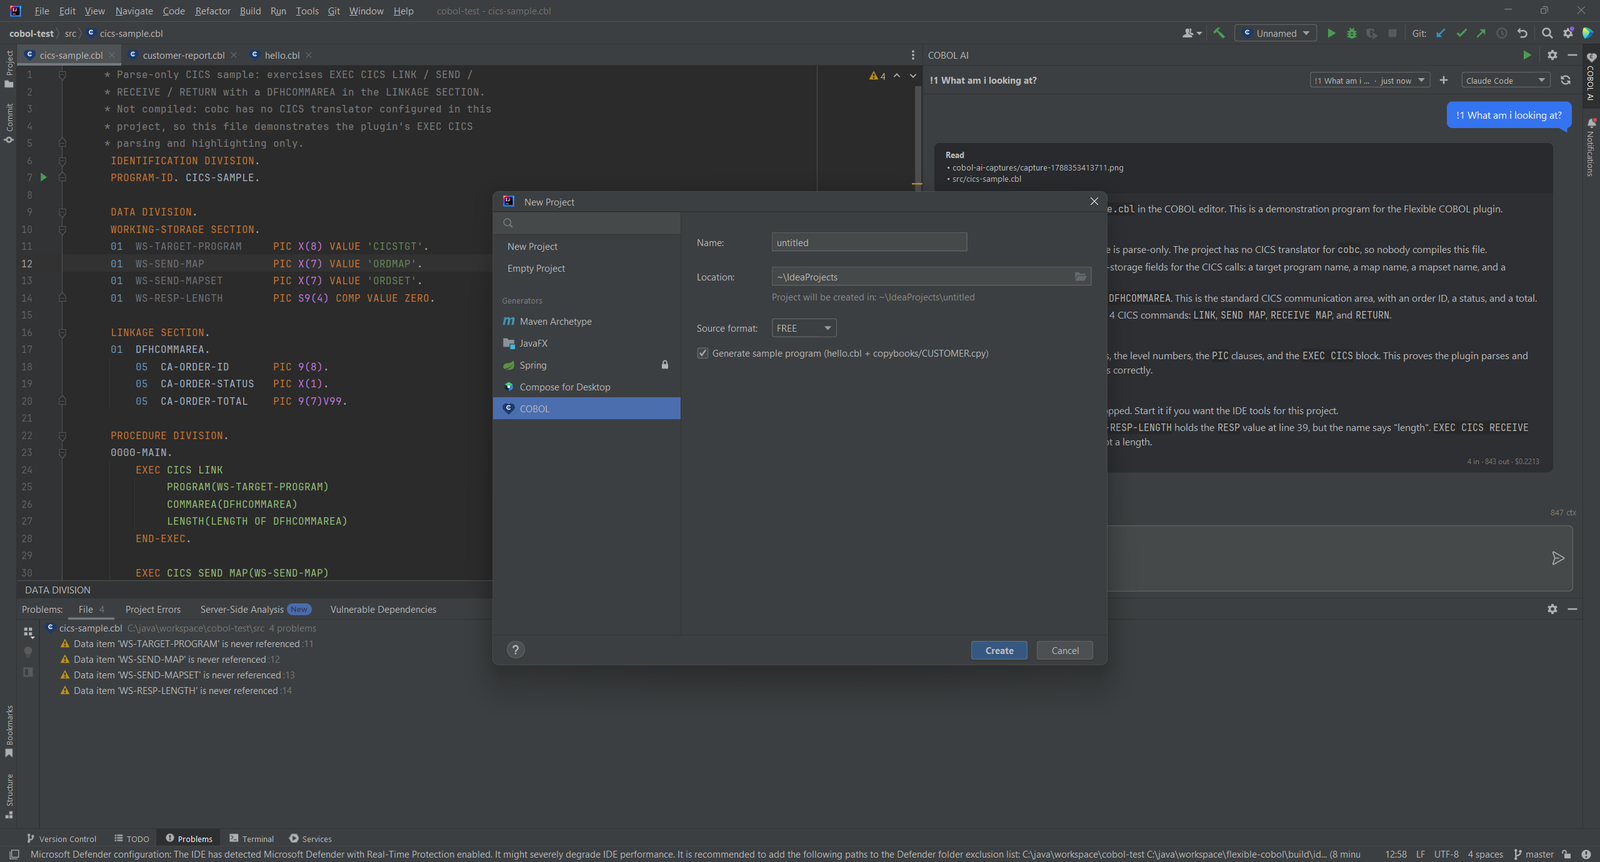Click Cancel in New Project dialog
Viewport: 1600px width, 862px height.
tap(1065, 650)
